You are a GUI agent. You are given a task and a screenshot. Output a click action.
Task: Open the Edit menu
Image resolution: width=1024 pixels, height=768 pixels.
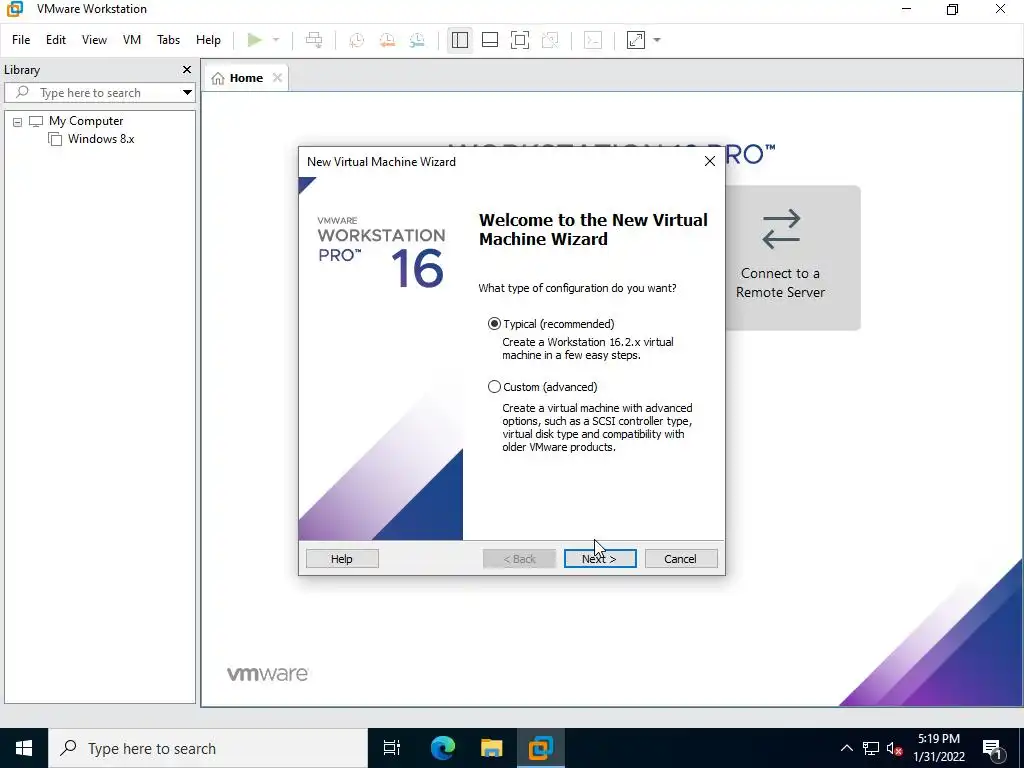point(56,40)
